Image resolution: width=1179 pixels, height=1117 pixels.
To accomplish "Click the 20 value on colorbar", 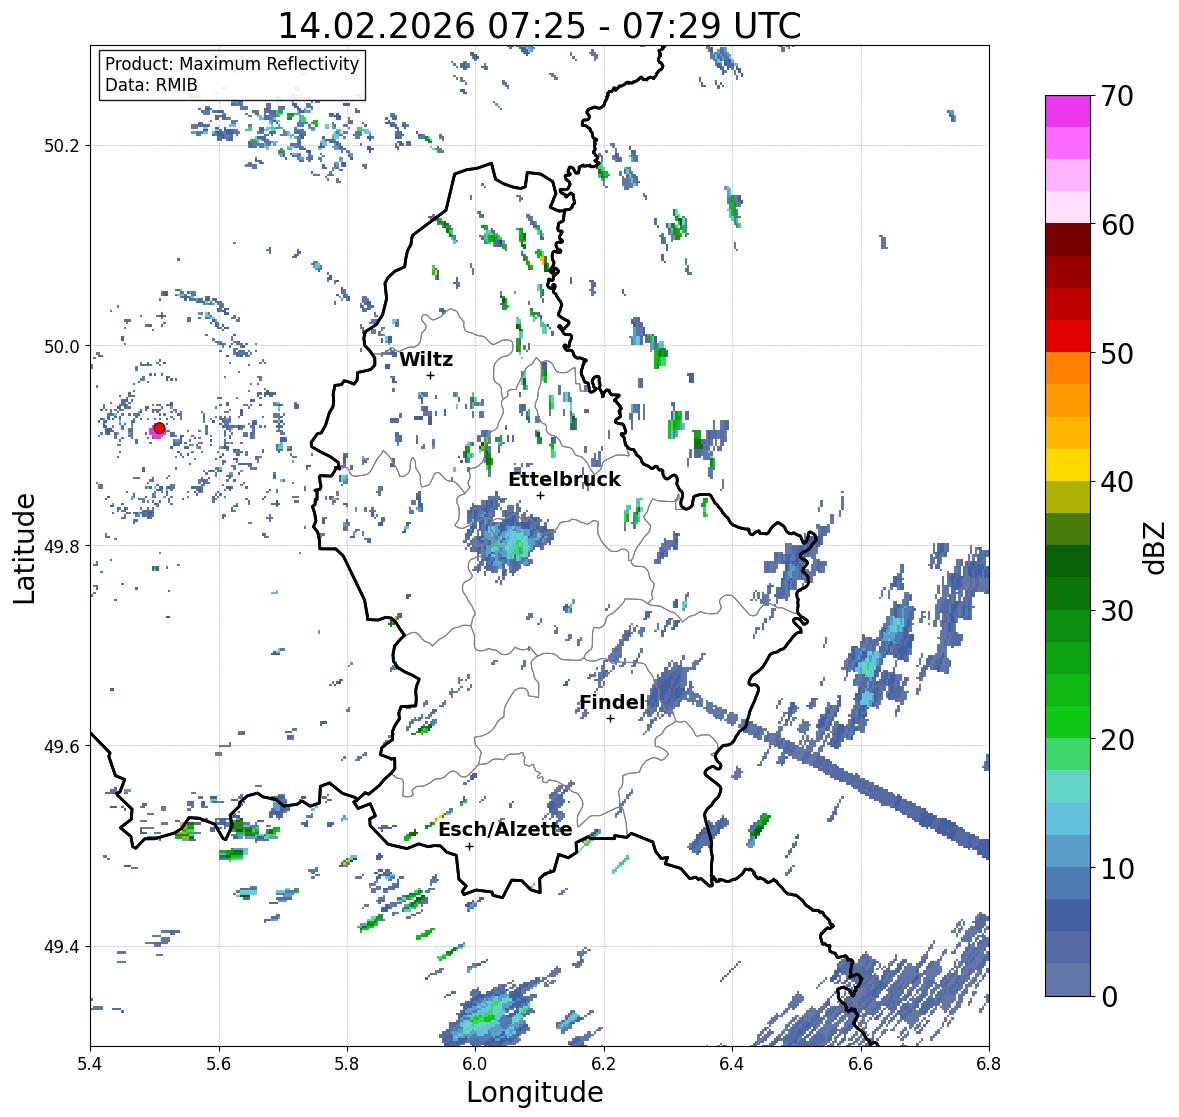I will pos(1117,740).
